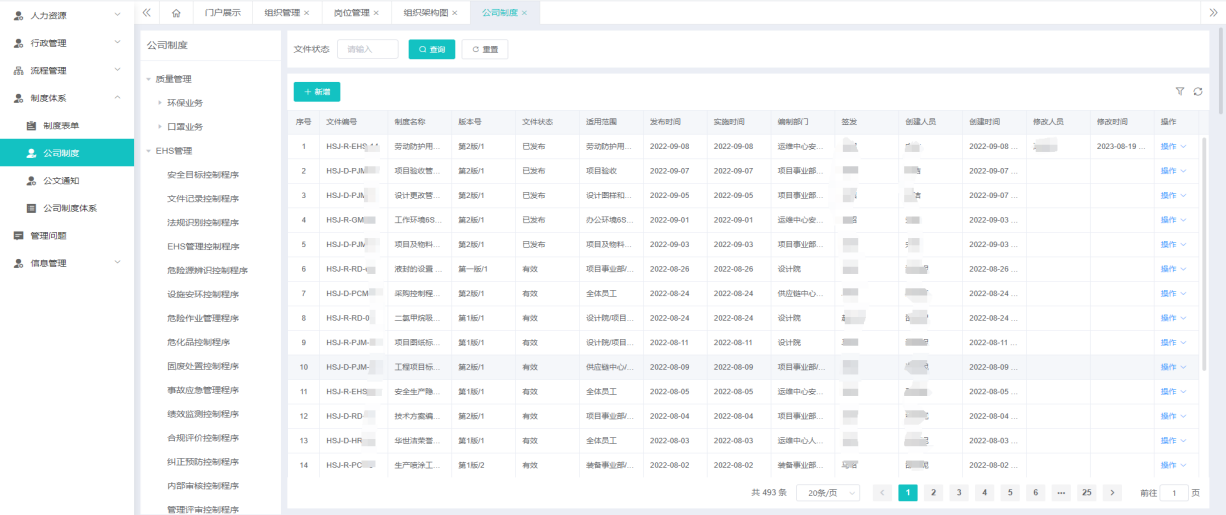
Task: Collapse the EHS管理 tree node
Action: 148,151
